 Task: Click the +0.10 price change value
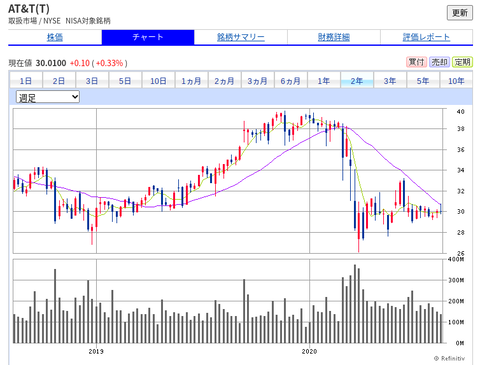coord(80,63)
